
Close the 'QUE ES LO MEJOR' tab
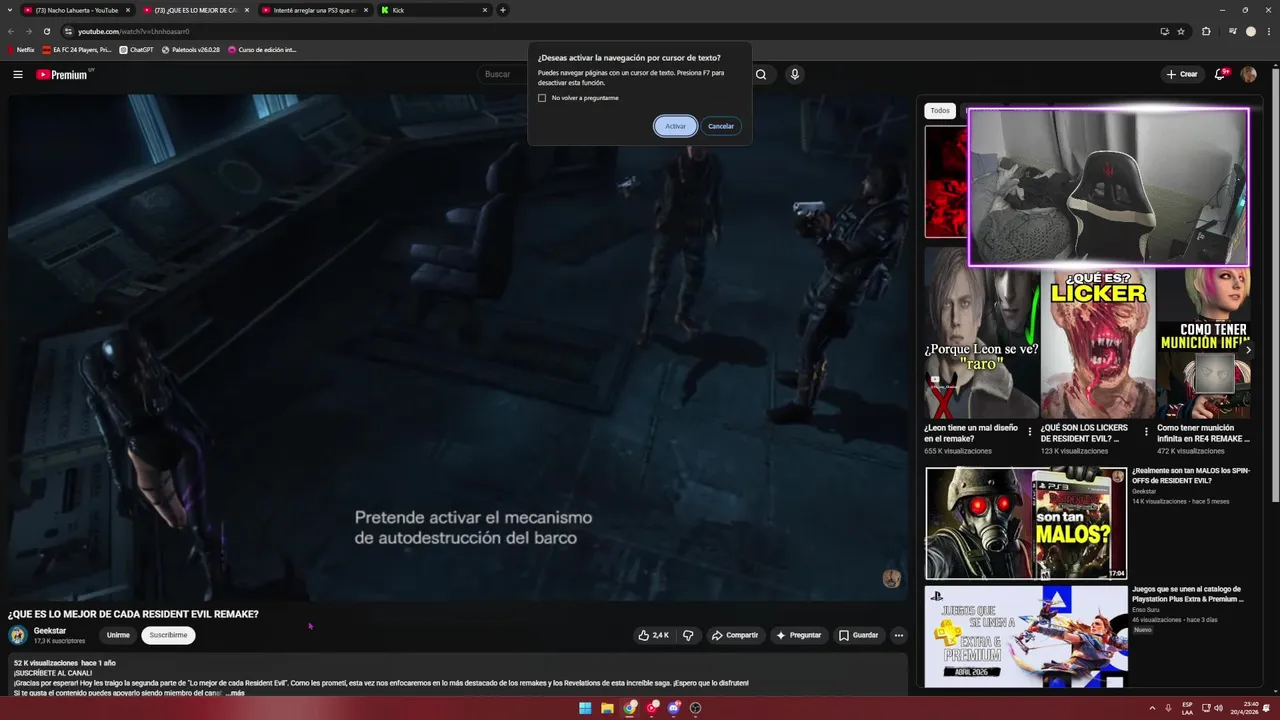(x=247, y=10)
